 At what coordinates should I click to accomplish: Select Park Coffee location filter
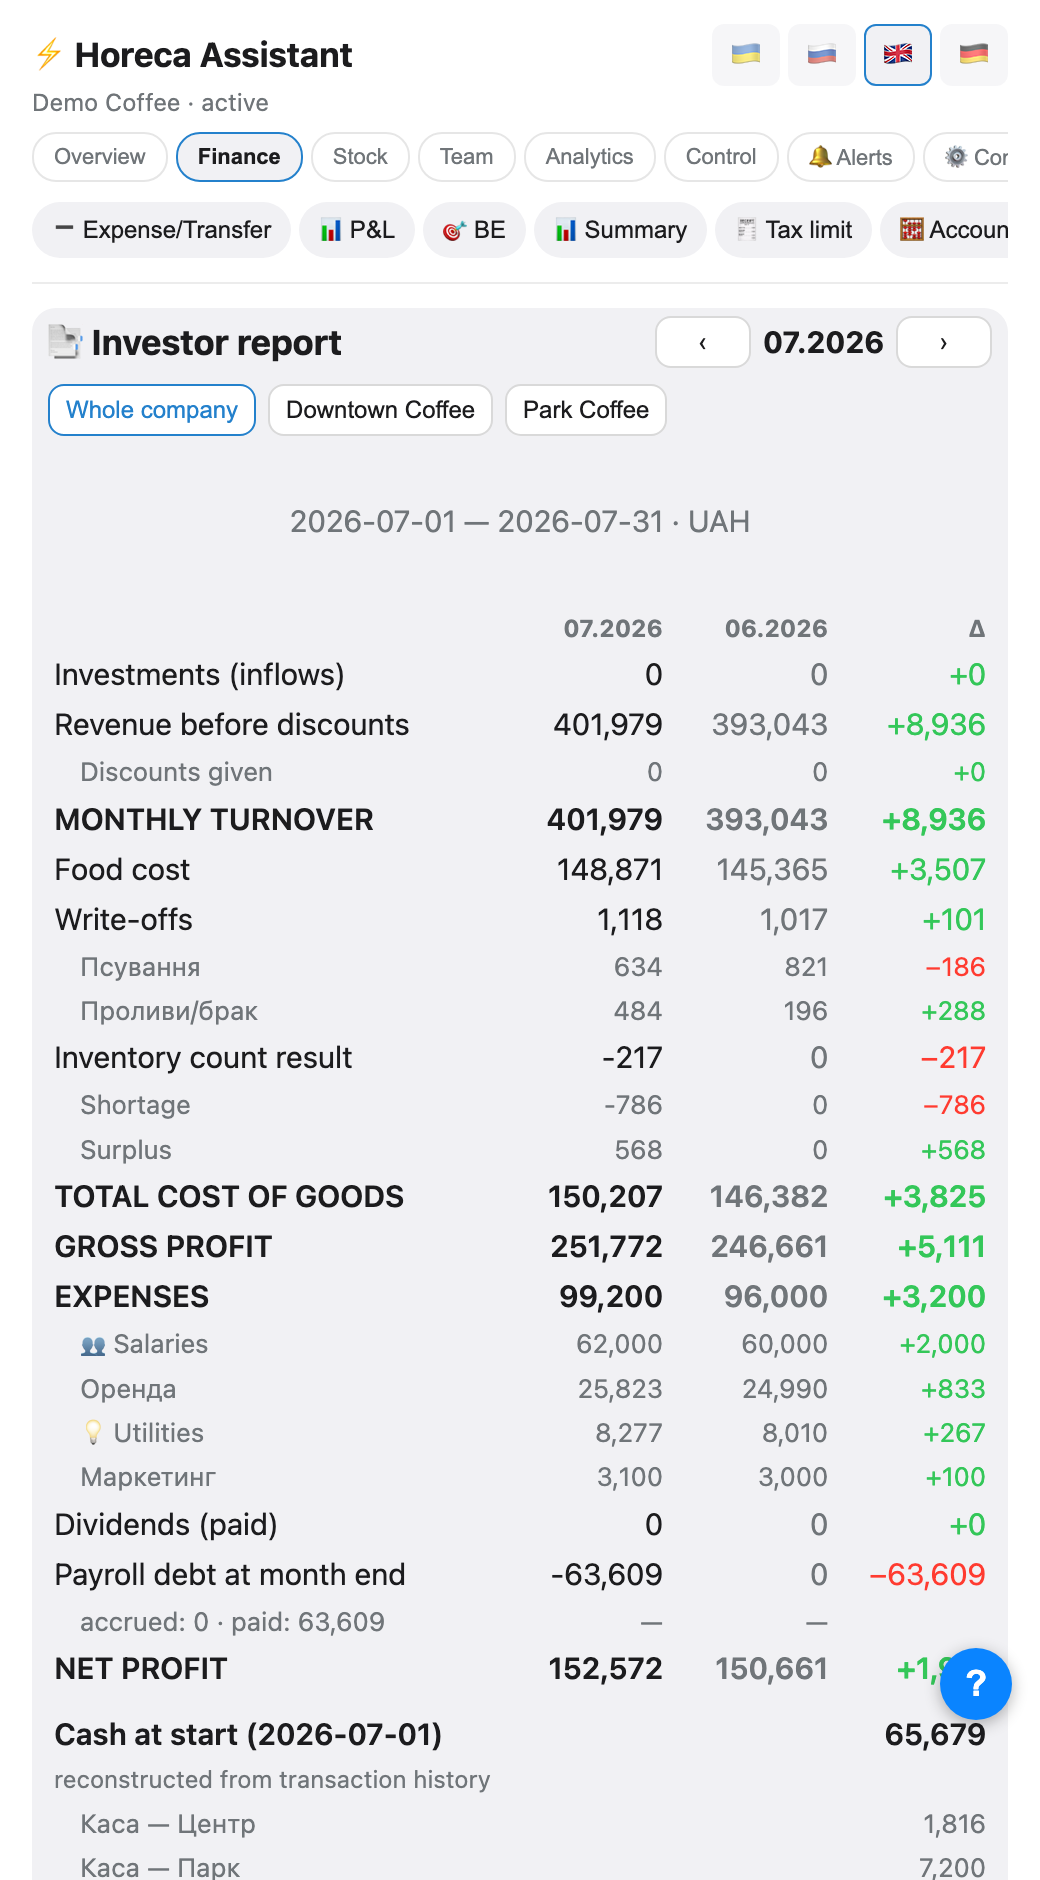point(586,410)
